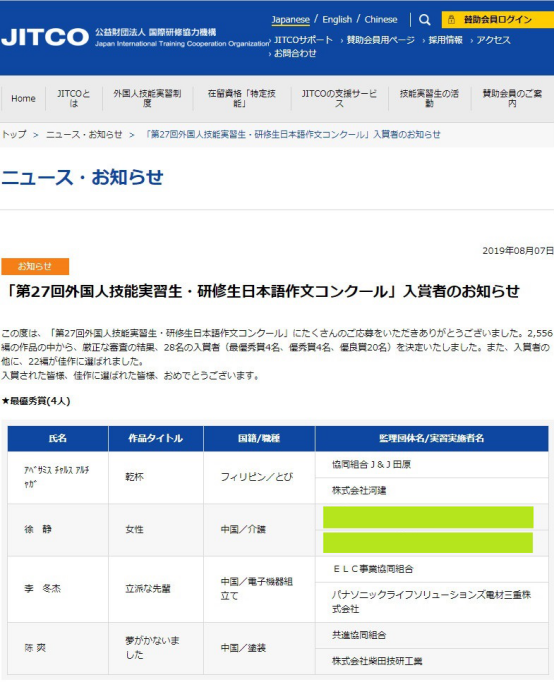The height and width of the screenshot is (683, 554).
Task: Open JITCOとは menu
Action: pos(74,98)
